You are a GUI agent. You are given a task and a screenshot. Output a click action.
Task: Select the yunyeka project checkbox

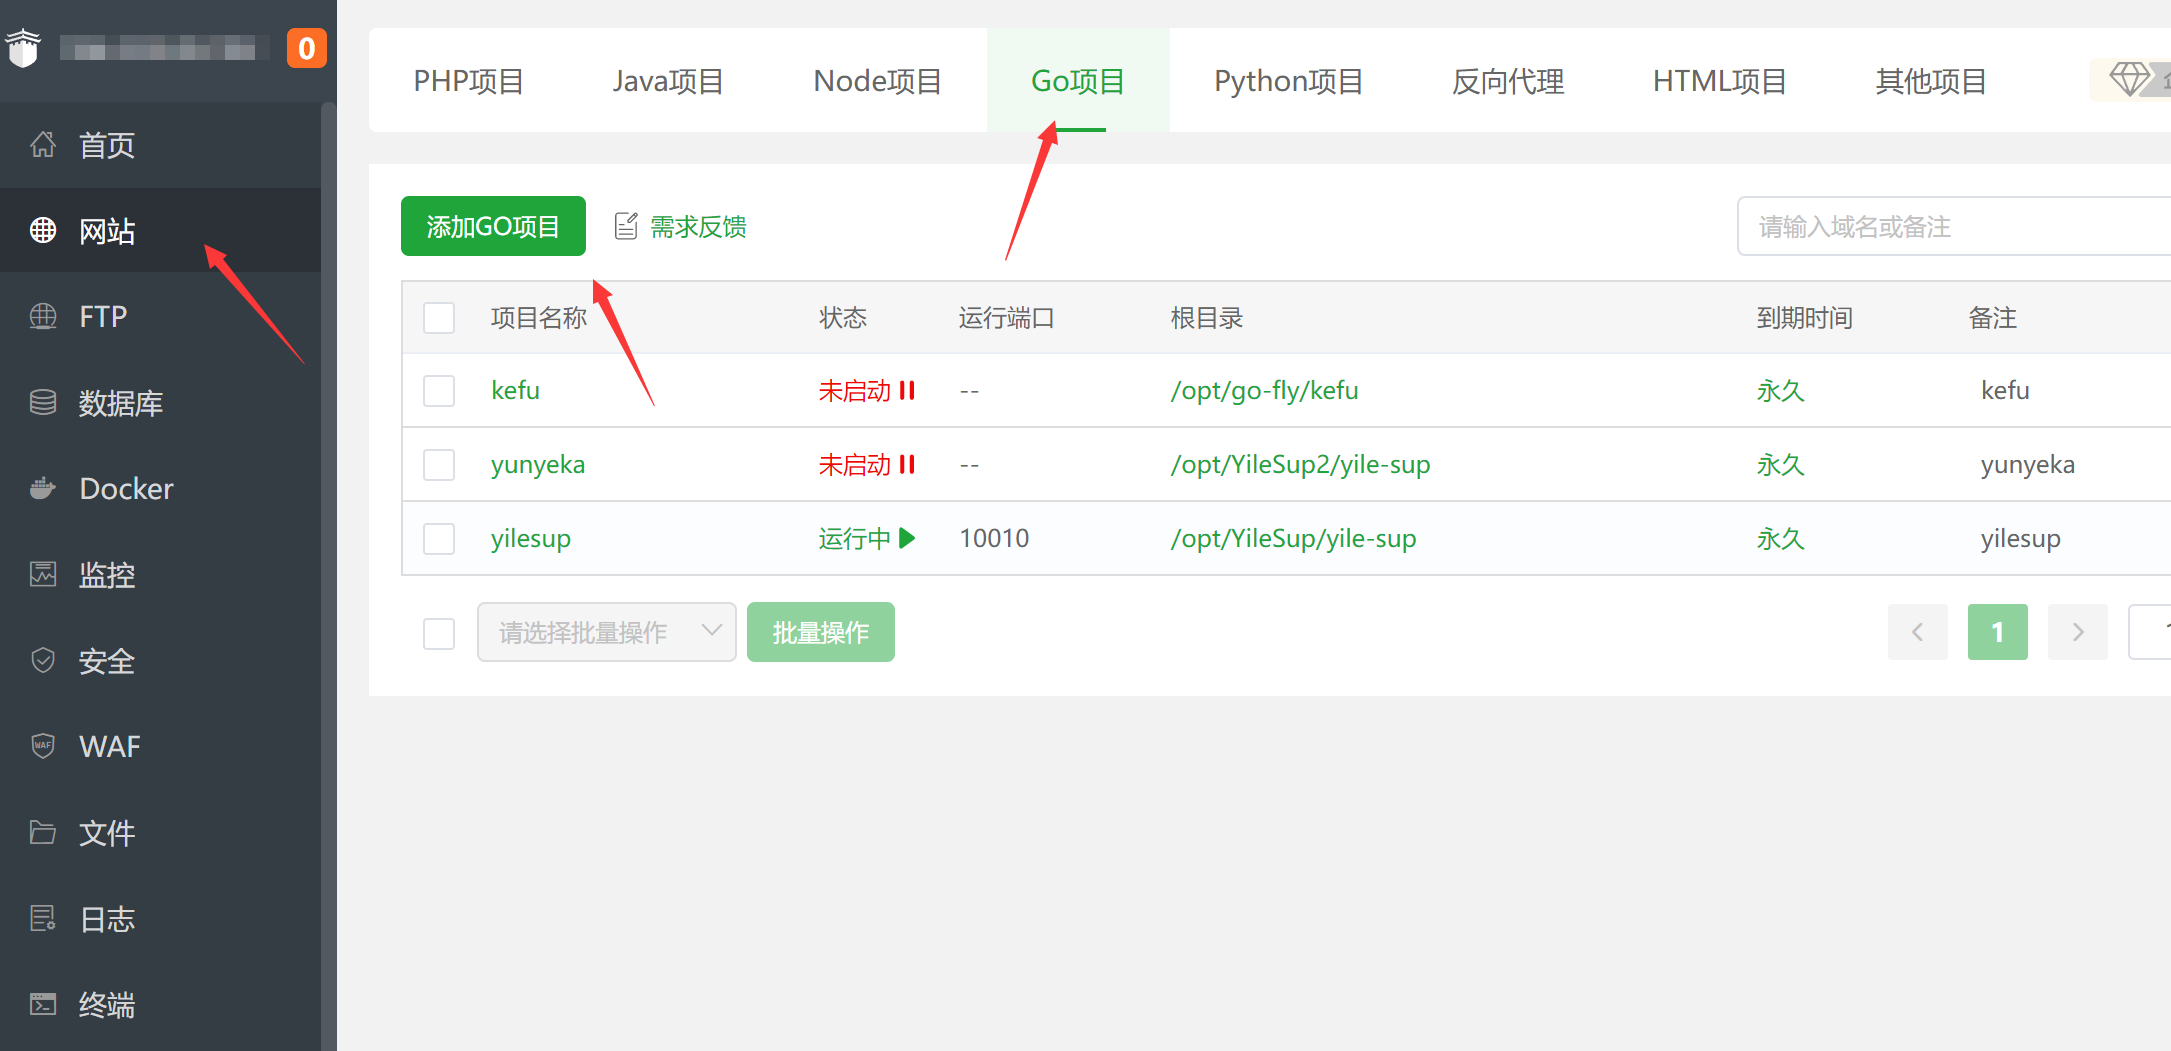(x=439, y=465)
